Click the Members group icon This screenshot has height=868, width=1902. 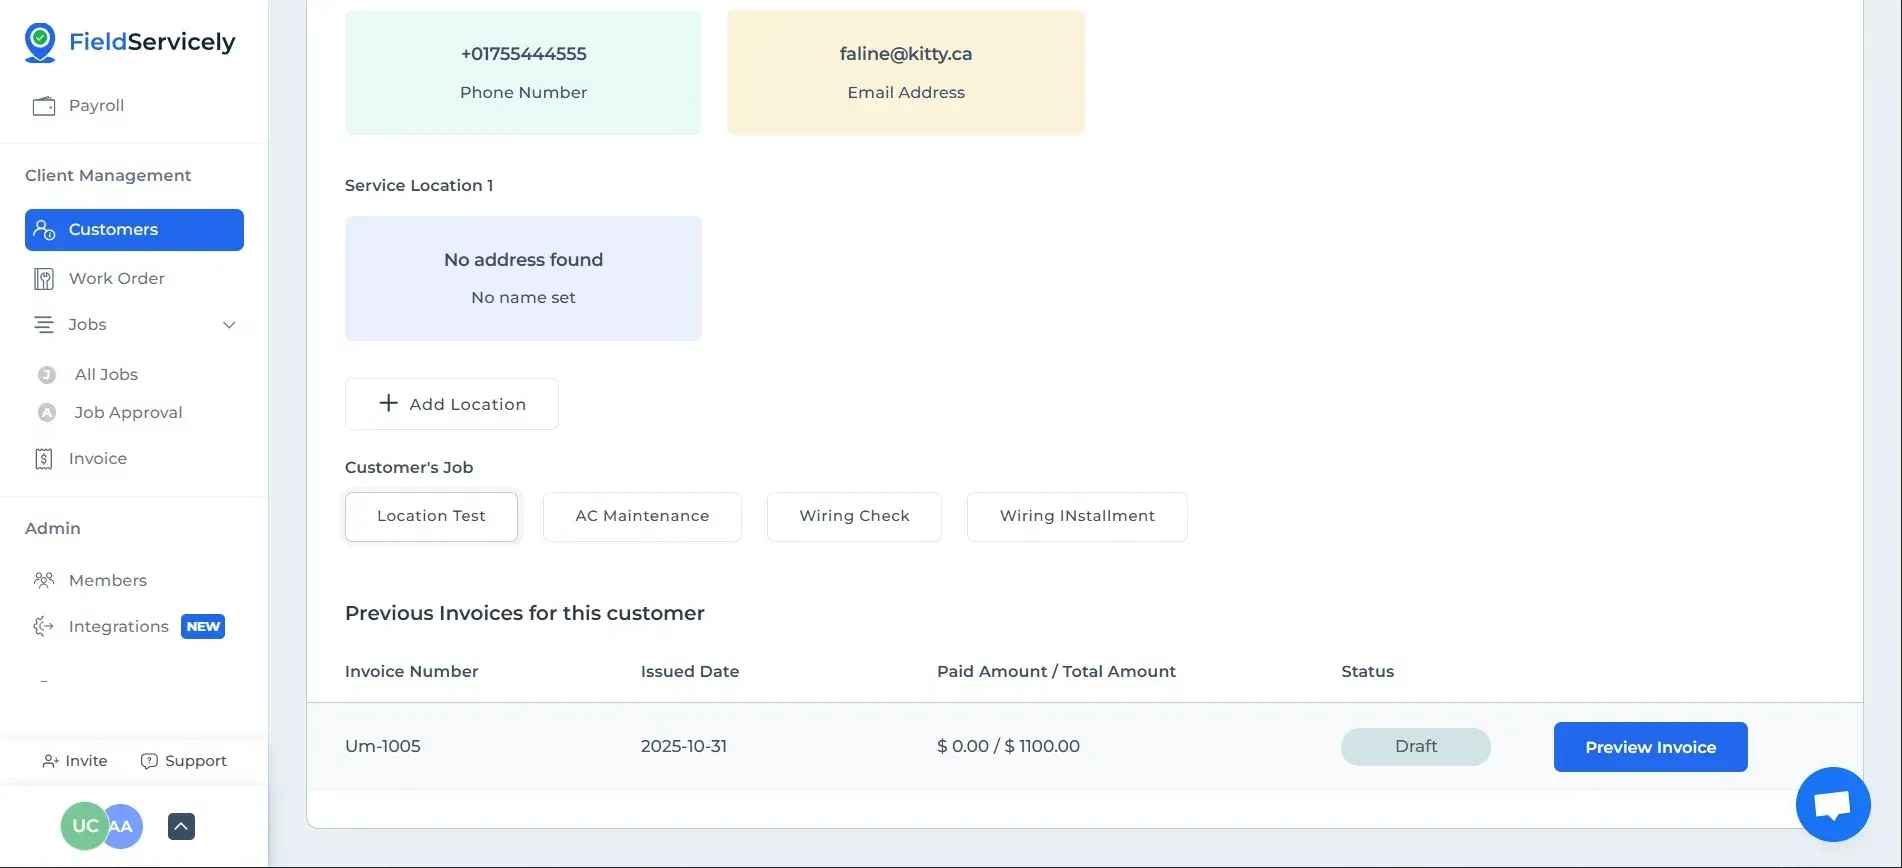point(44,580)
